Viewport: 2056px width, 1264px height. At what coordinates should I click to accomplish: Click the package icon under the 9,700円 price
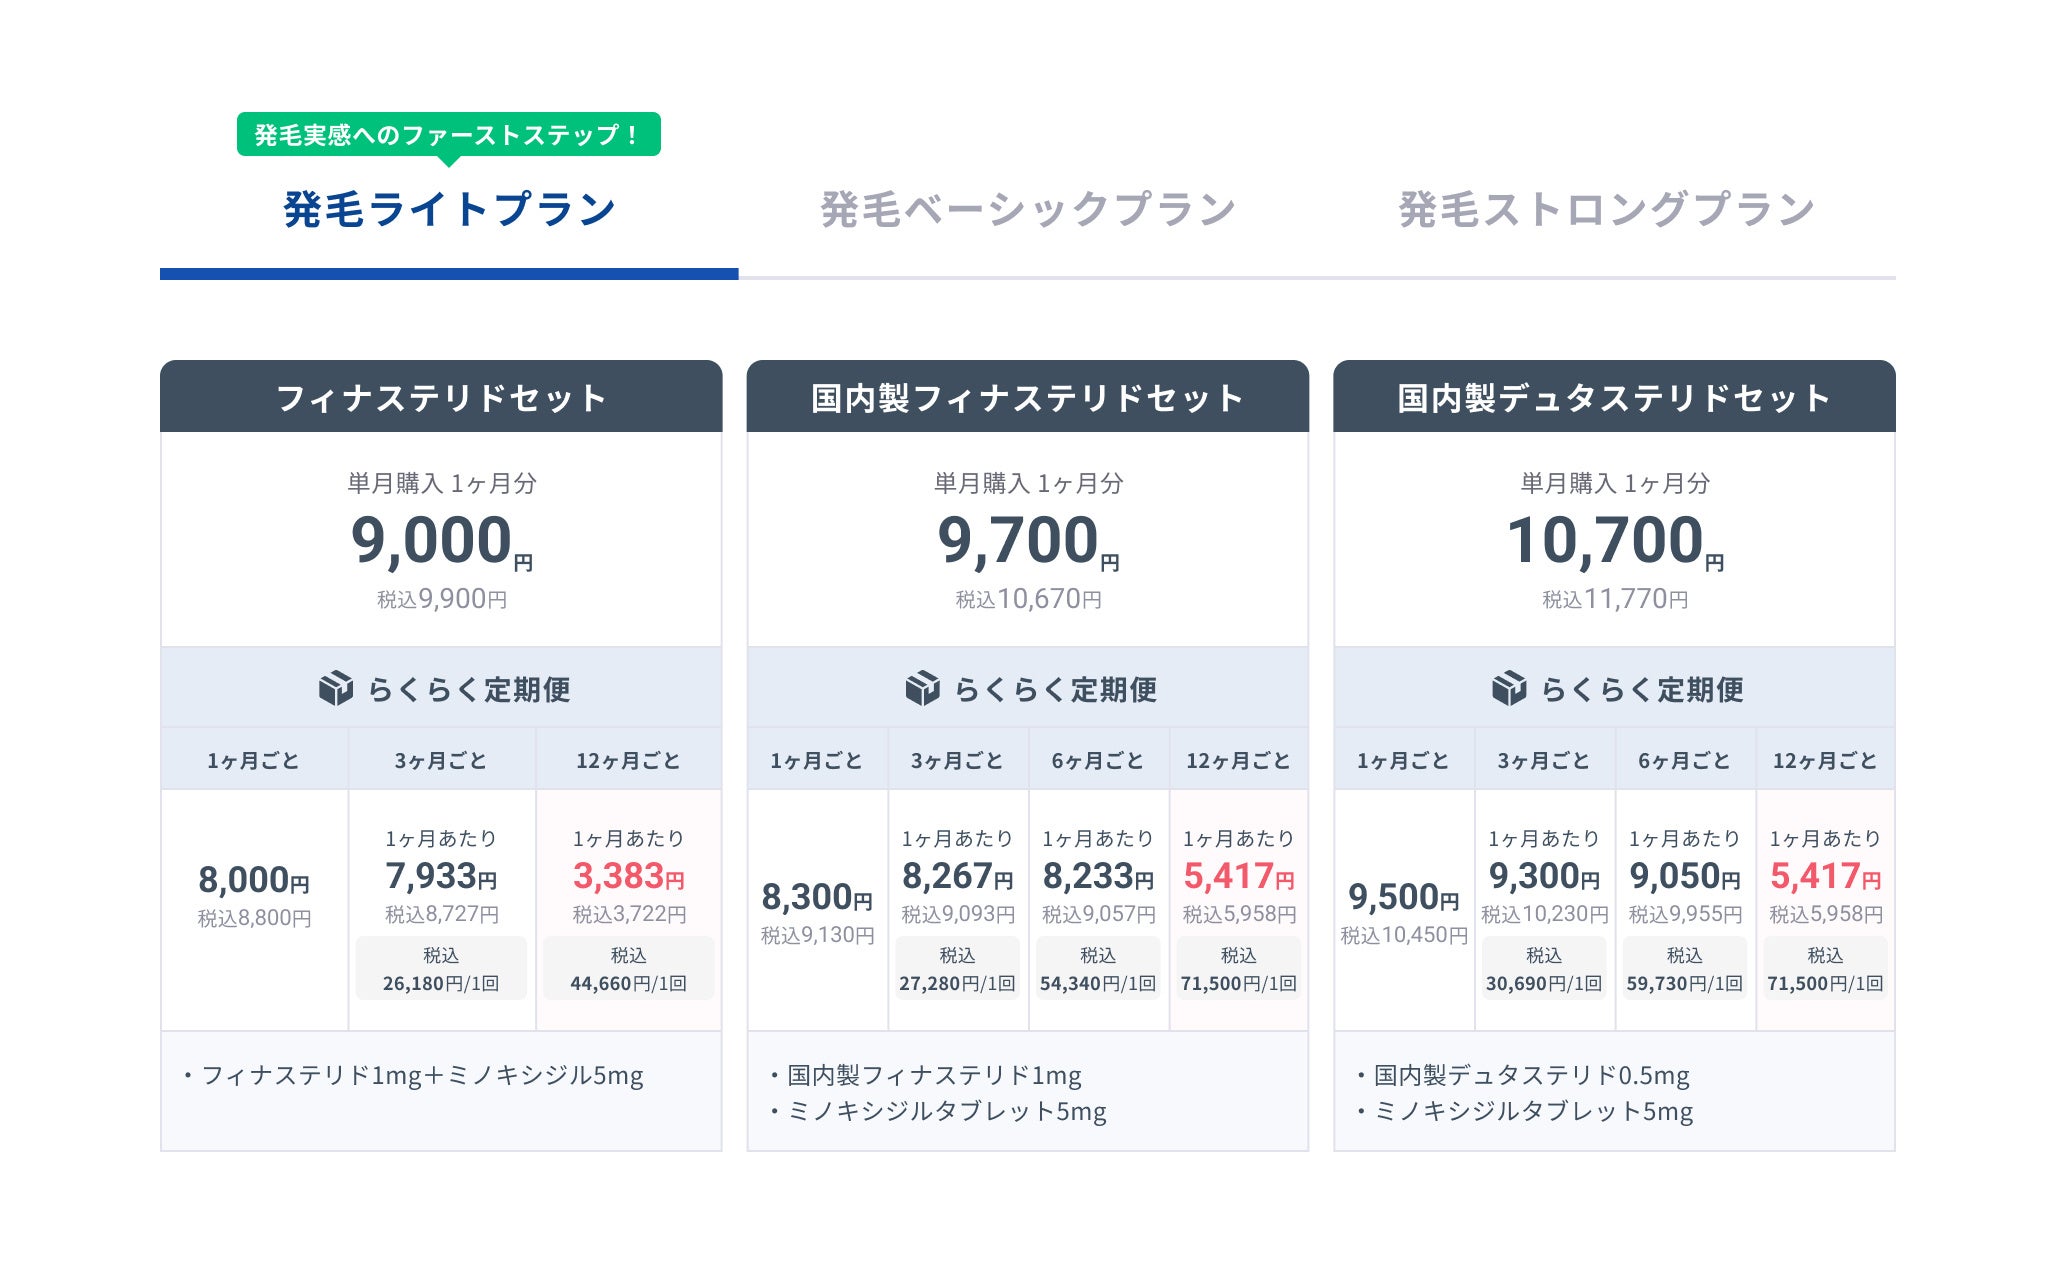922,689
